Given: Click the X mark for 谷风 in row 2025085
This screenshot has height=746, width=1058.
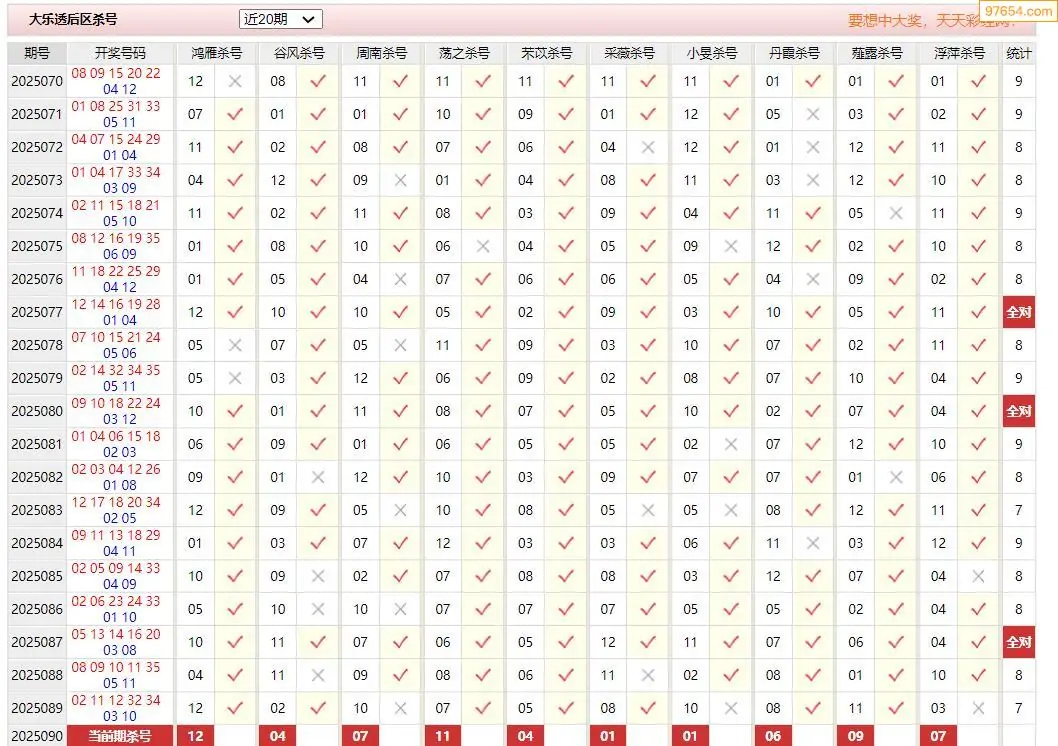Looking at the screenshot, I should [x=318, y=577].
